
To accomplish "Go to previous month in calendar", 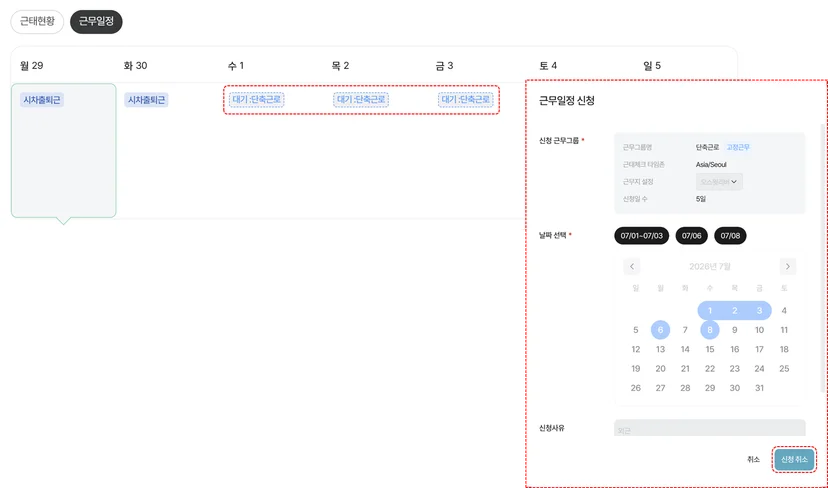I will (x=632, y=266).
